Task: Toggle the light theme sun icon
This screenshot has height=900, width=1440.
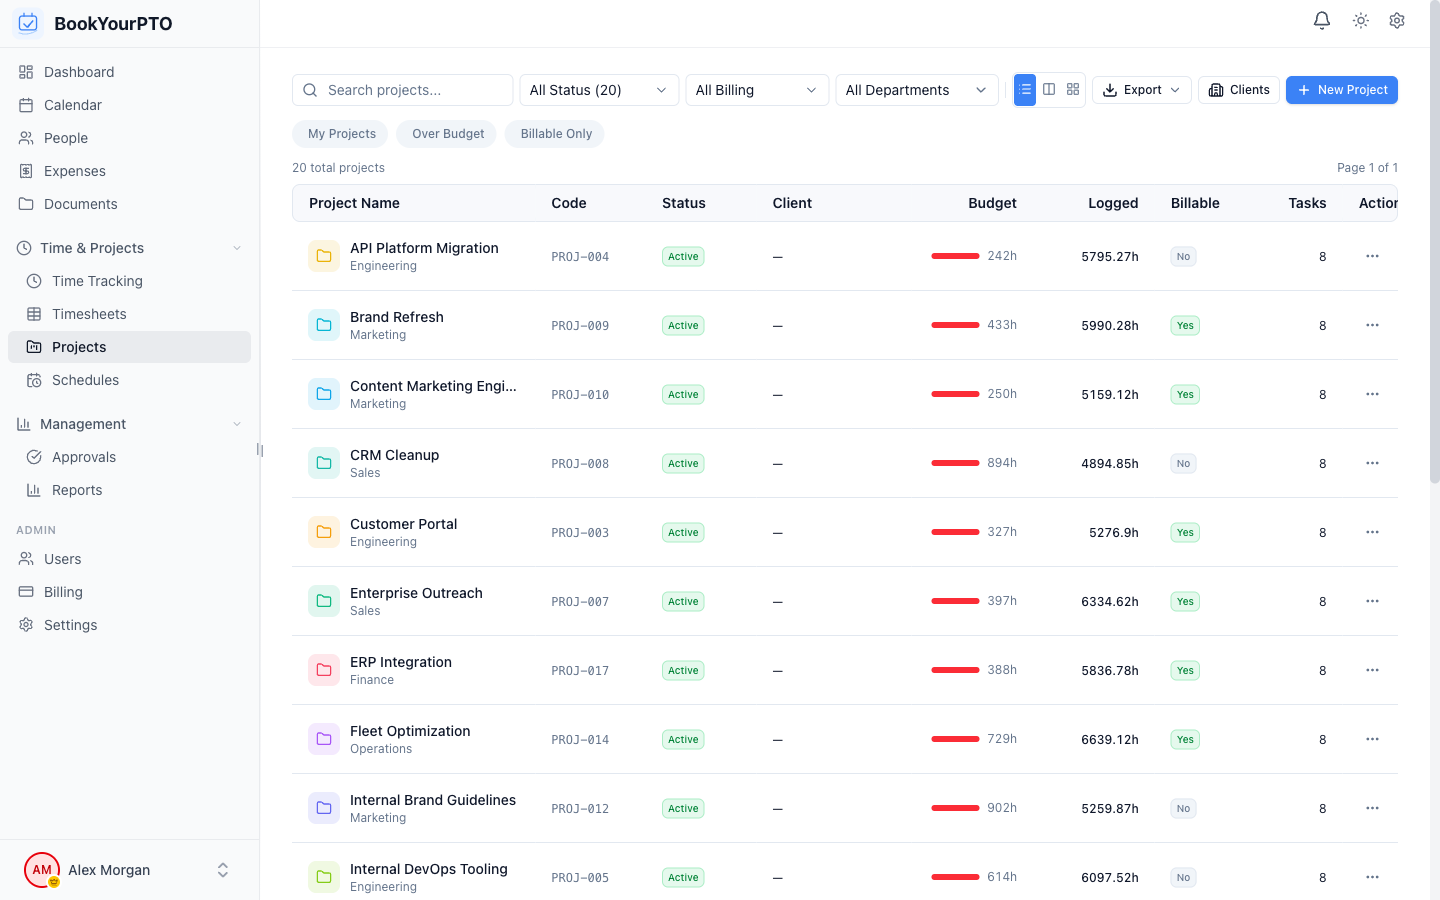Action: click(x=1360, y=20)
